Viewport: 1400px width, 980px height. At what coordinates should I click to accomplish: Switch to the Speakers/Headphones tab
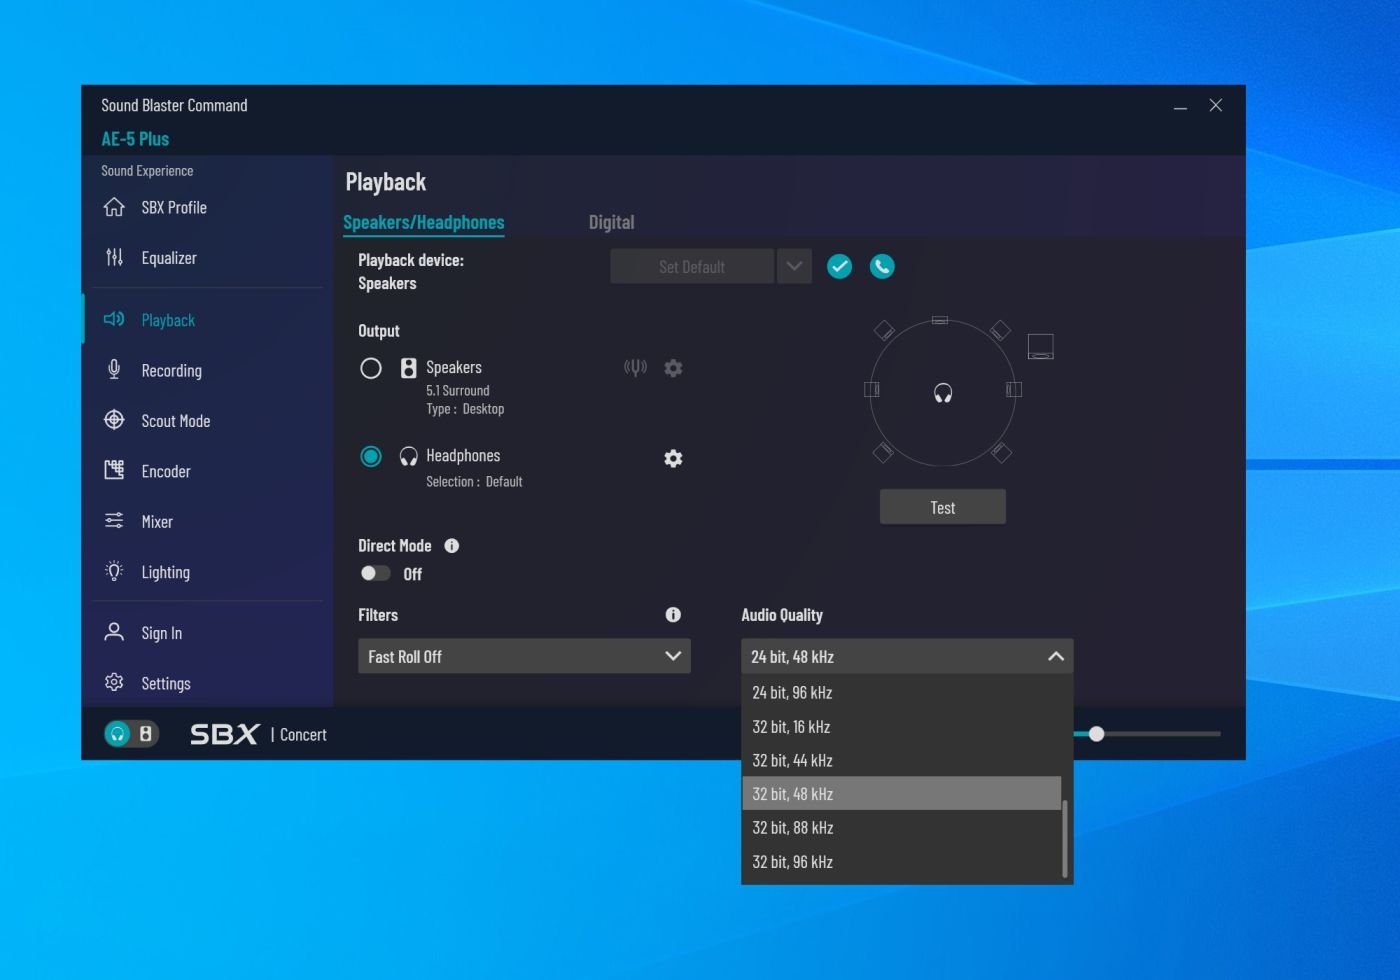tap(424, 222)
